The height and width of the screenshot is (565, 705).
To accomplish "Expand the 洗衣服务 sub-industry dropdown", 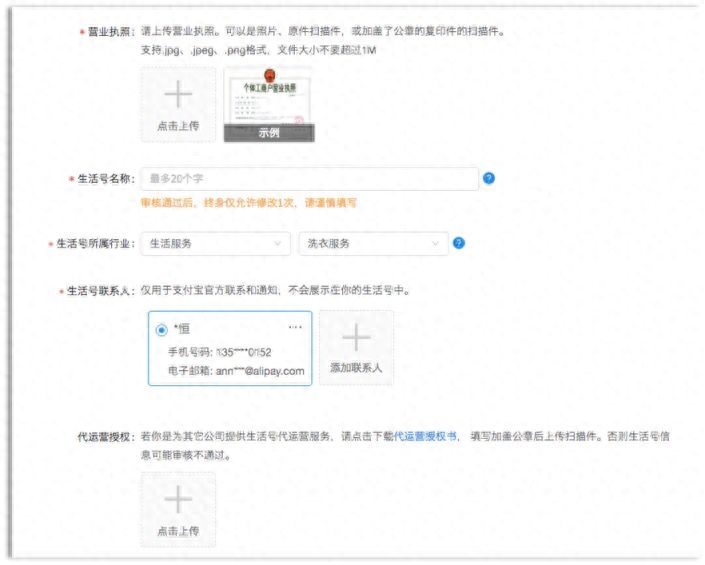I will tap(372, 243).
